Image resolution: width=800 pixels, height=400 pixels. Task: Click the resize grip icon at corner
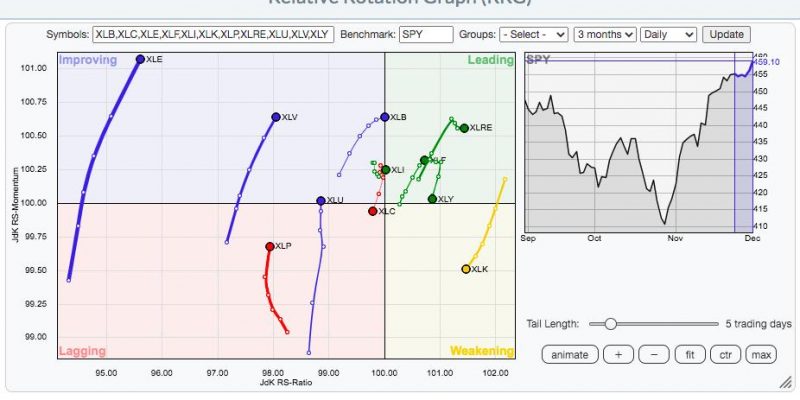pos(785,382)
